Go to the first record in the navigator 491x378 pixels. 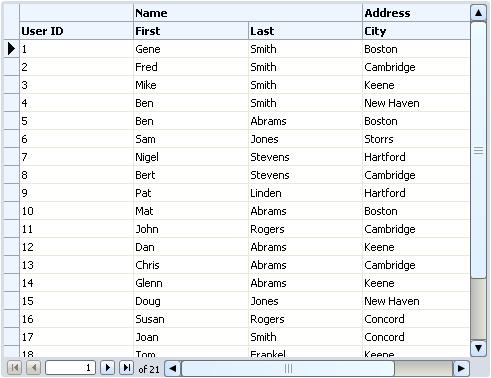click(14, 368)
